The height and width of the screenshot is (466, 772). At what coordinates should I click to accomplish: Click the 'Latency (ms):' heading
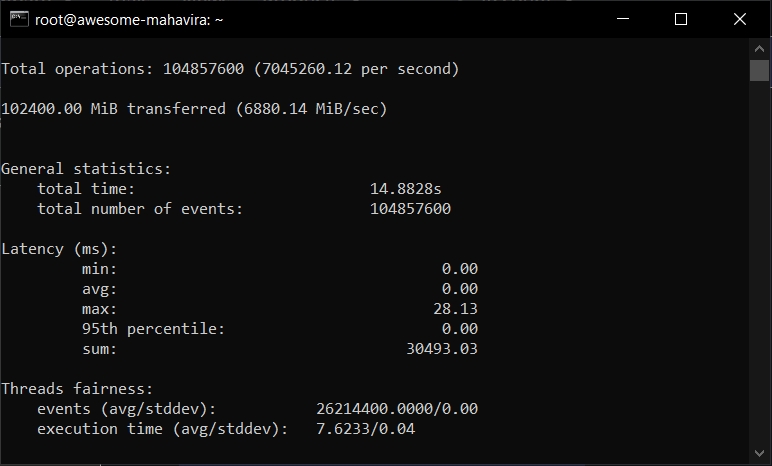59,249
